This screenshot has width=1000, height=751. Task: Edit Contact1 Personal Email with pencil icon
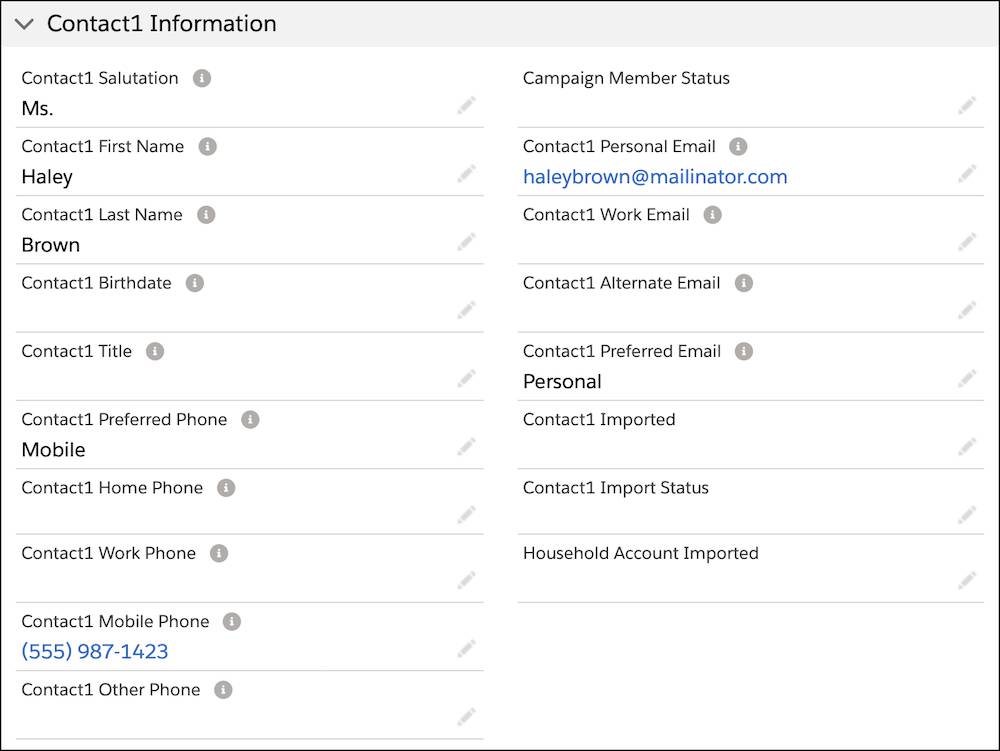point(967,173)
